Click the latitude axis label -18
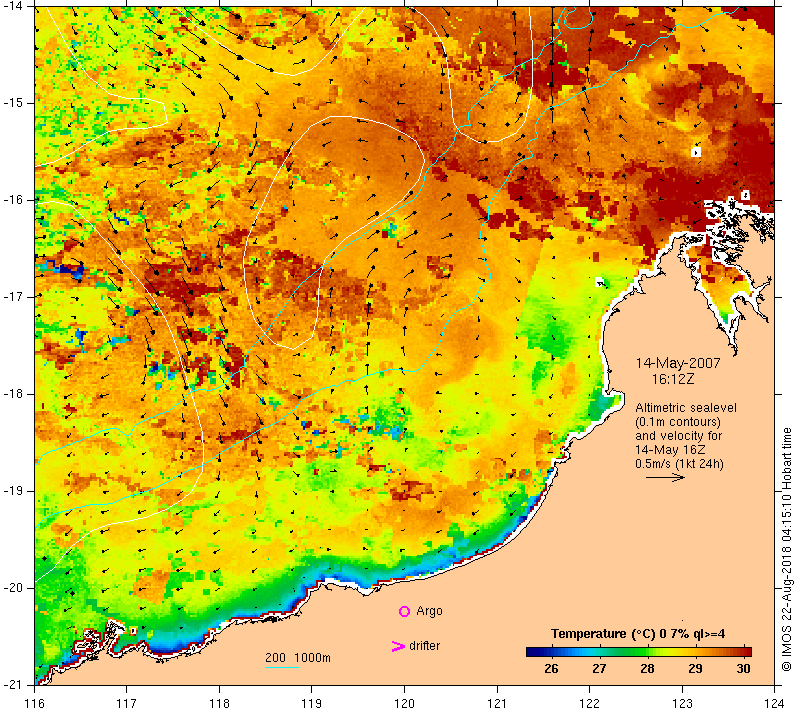800x710 pixels. click(13, 394)
